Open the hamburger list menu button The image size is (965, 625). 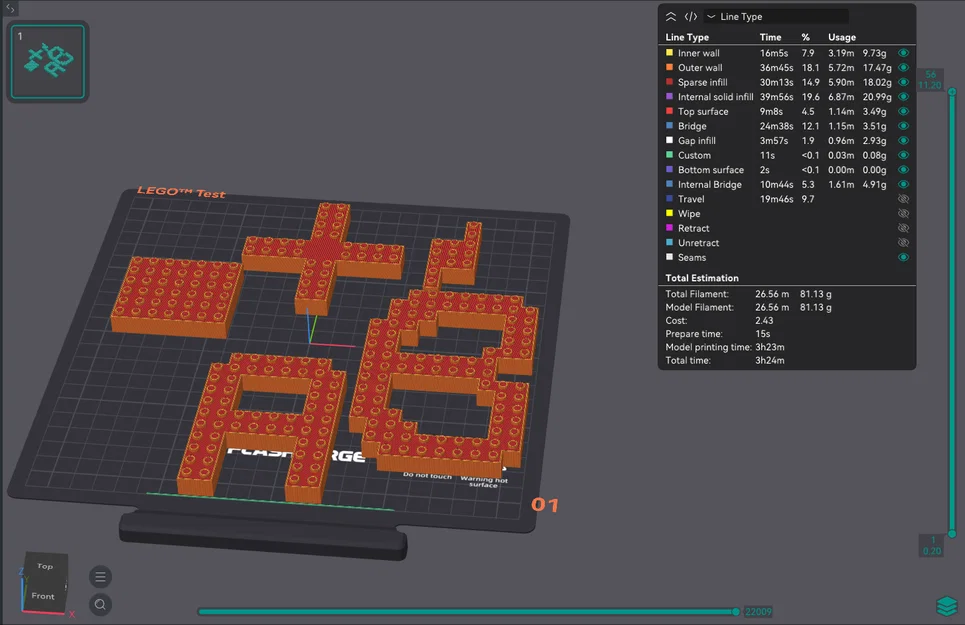[x=100, y=577]
